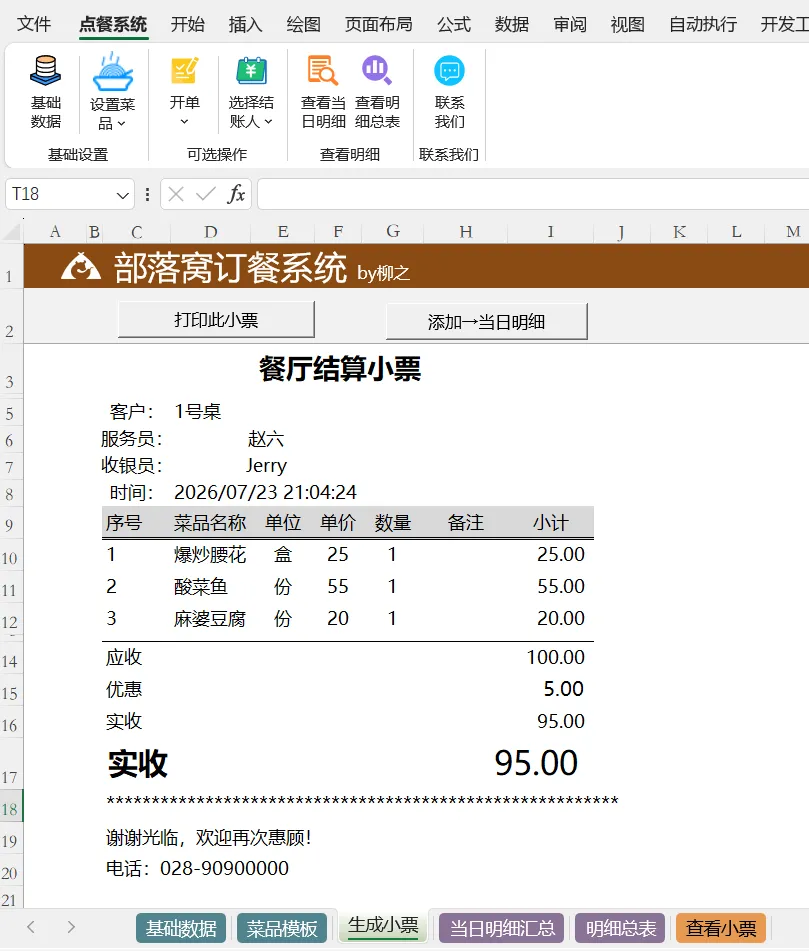809x951 pixels.
Task: Select row 10 header
Action: tap(11, 555)
